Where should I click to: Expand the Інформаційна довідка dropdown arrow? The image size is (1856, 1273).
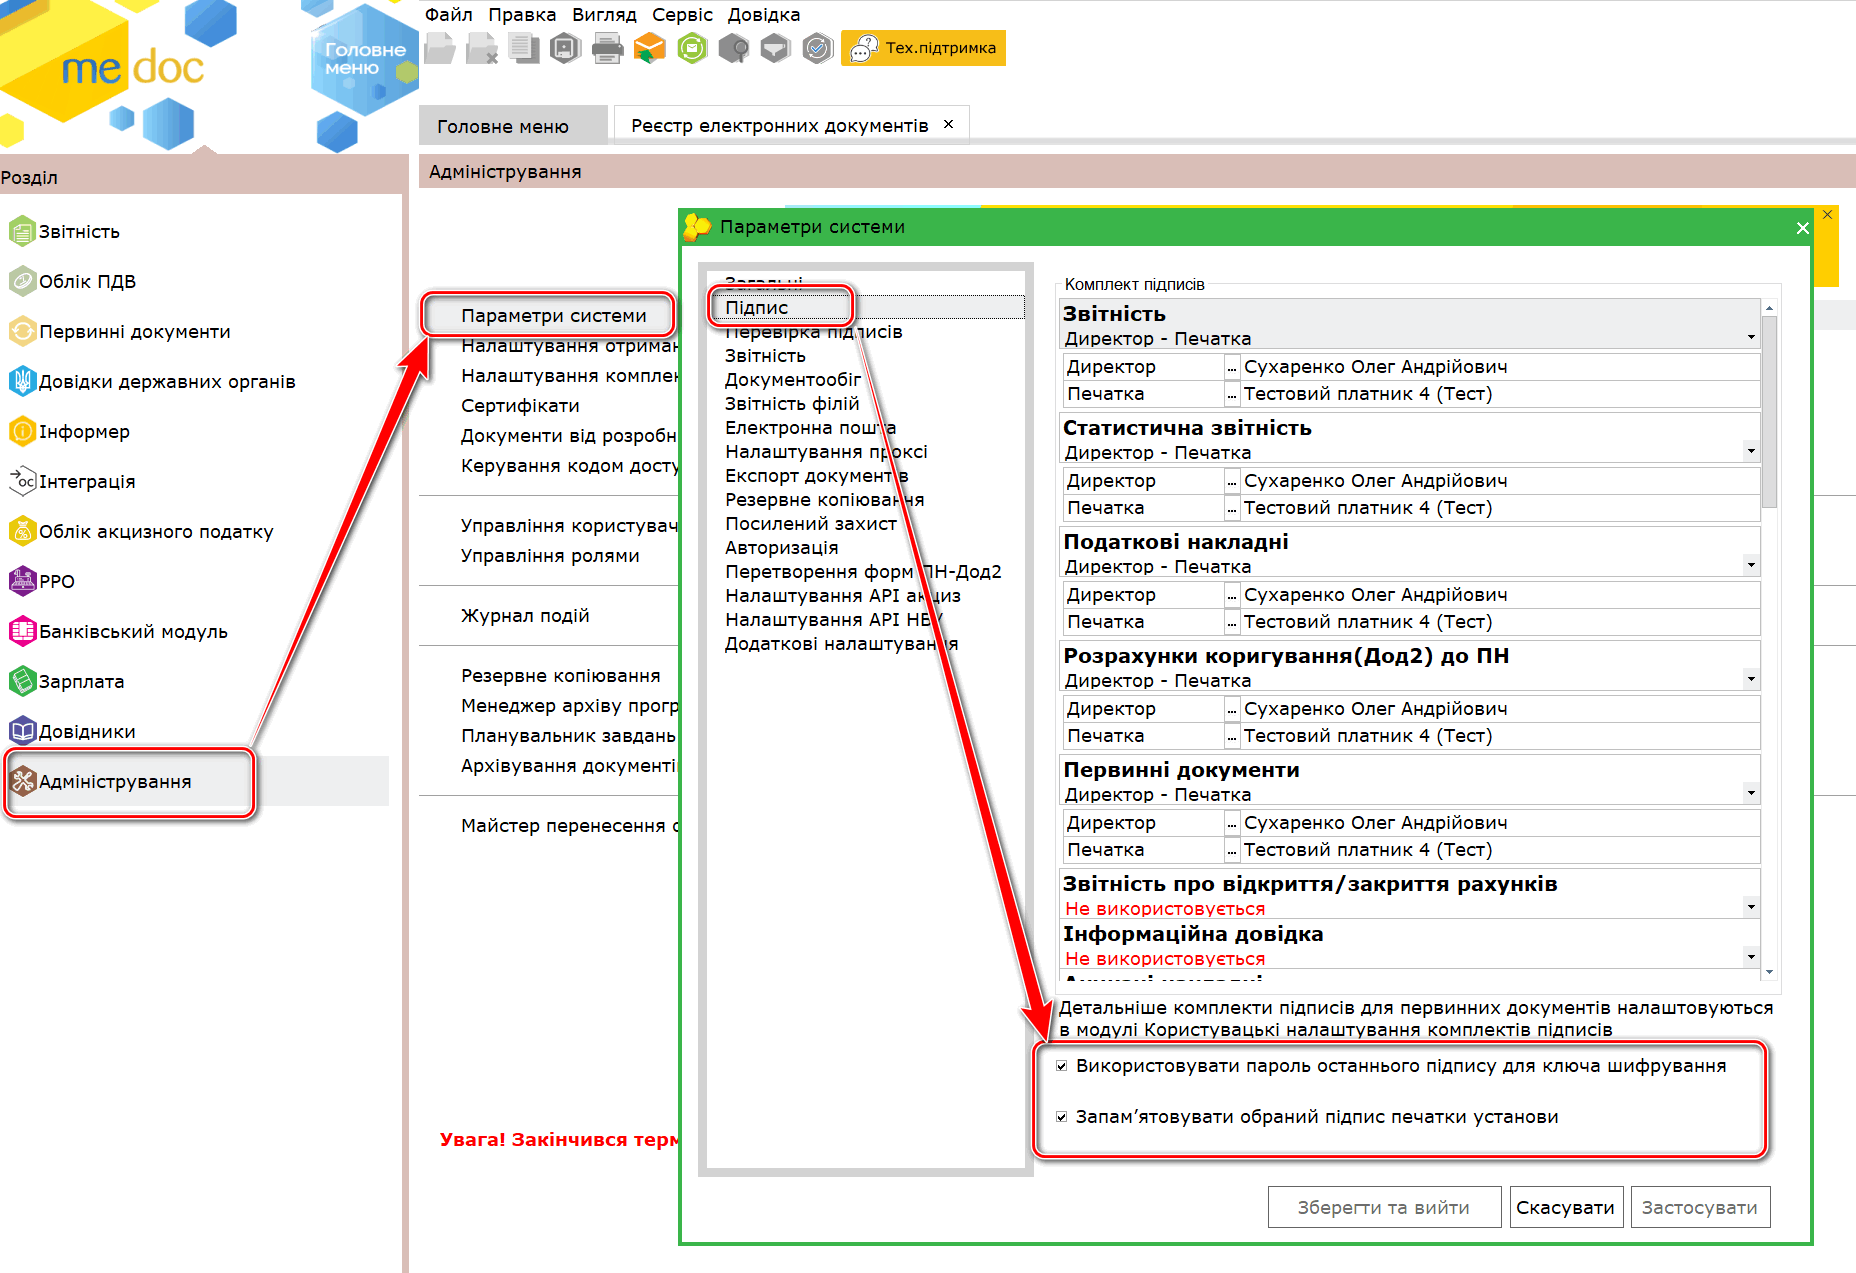point(1751,957)
